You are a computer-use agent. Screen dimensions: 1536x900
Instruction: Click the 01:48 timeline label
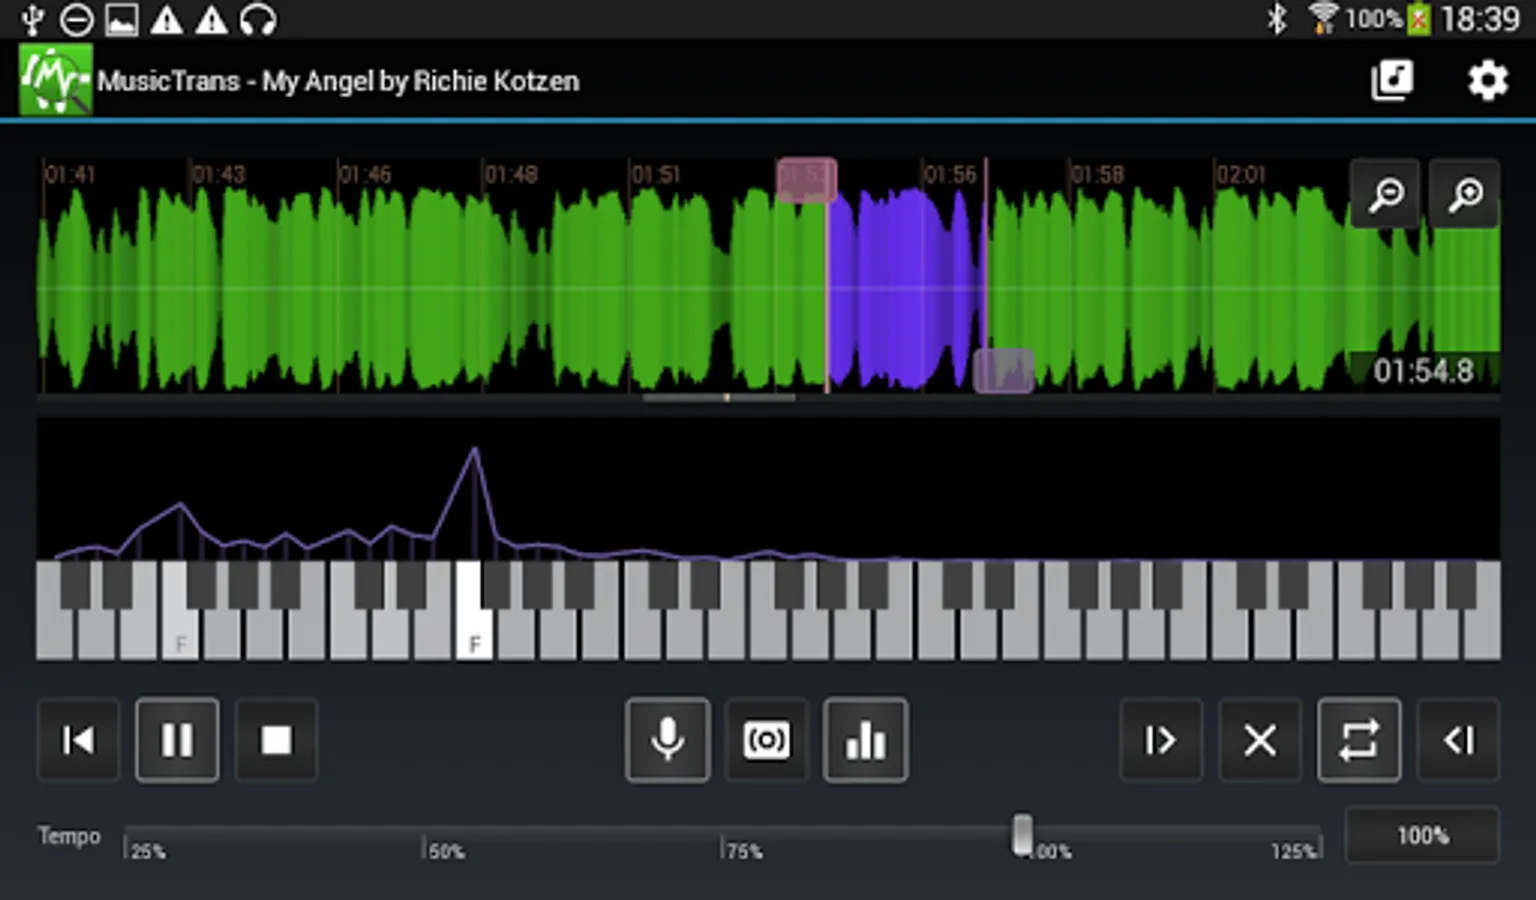pyautogui.click(x=511, y=175)
